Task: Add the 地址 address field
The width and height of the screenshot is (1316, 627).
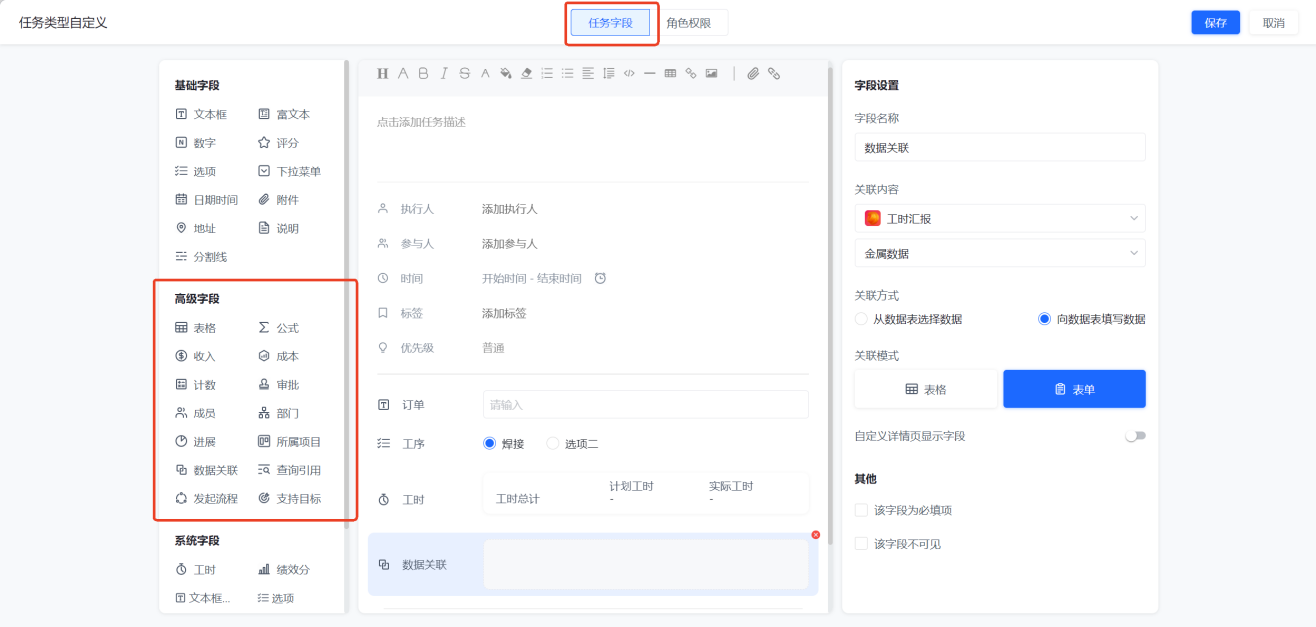Action: [195, 229]
